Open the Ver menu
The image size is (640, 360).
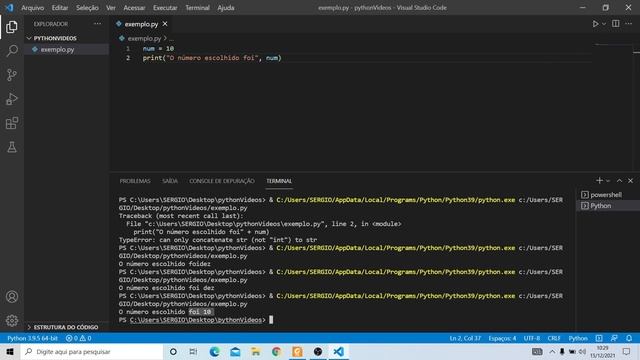[111, 8]
